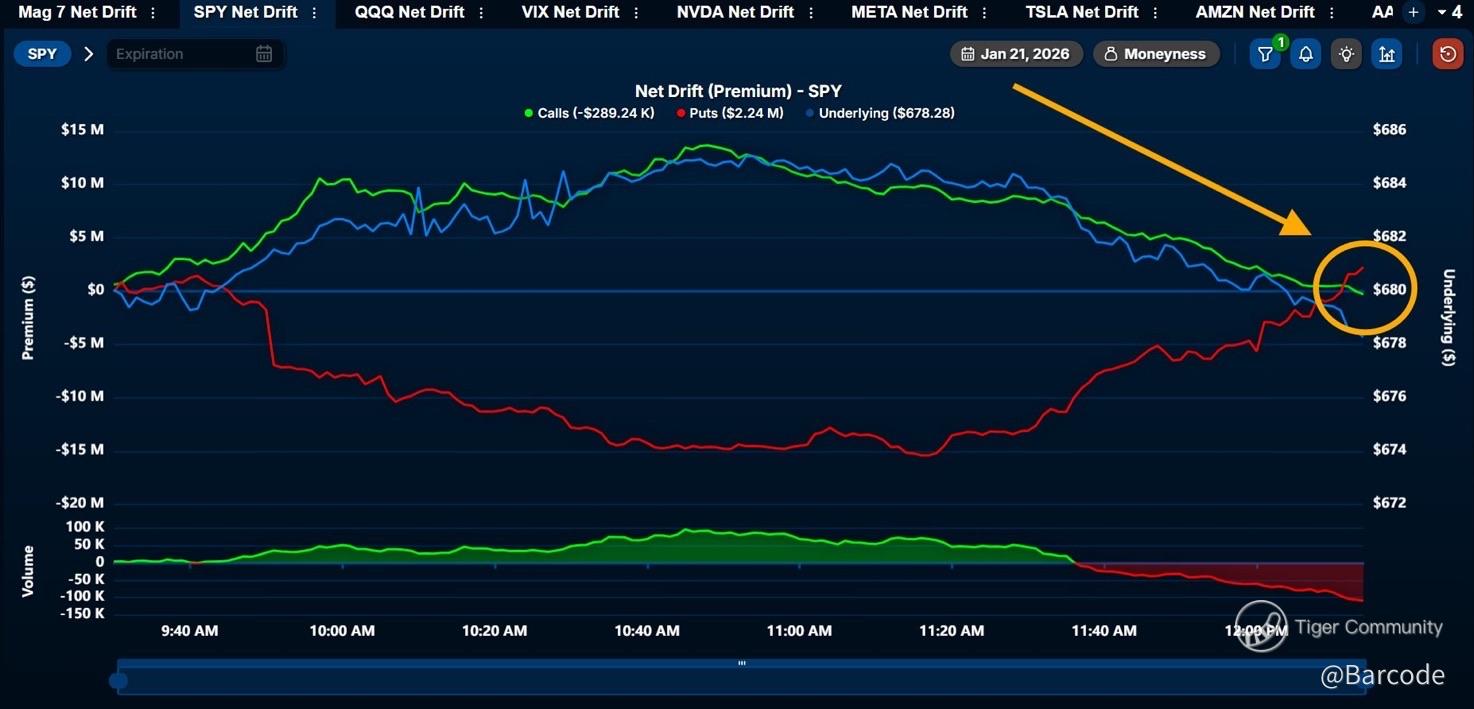Screen dimensions: 1474x709
Task: Open the Jan 21, 2026 date picker
Action: (1016, 54)
